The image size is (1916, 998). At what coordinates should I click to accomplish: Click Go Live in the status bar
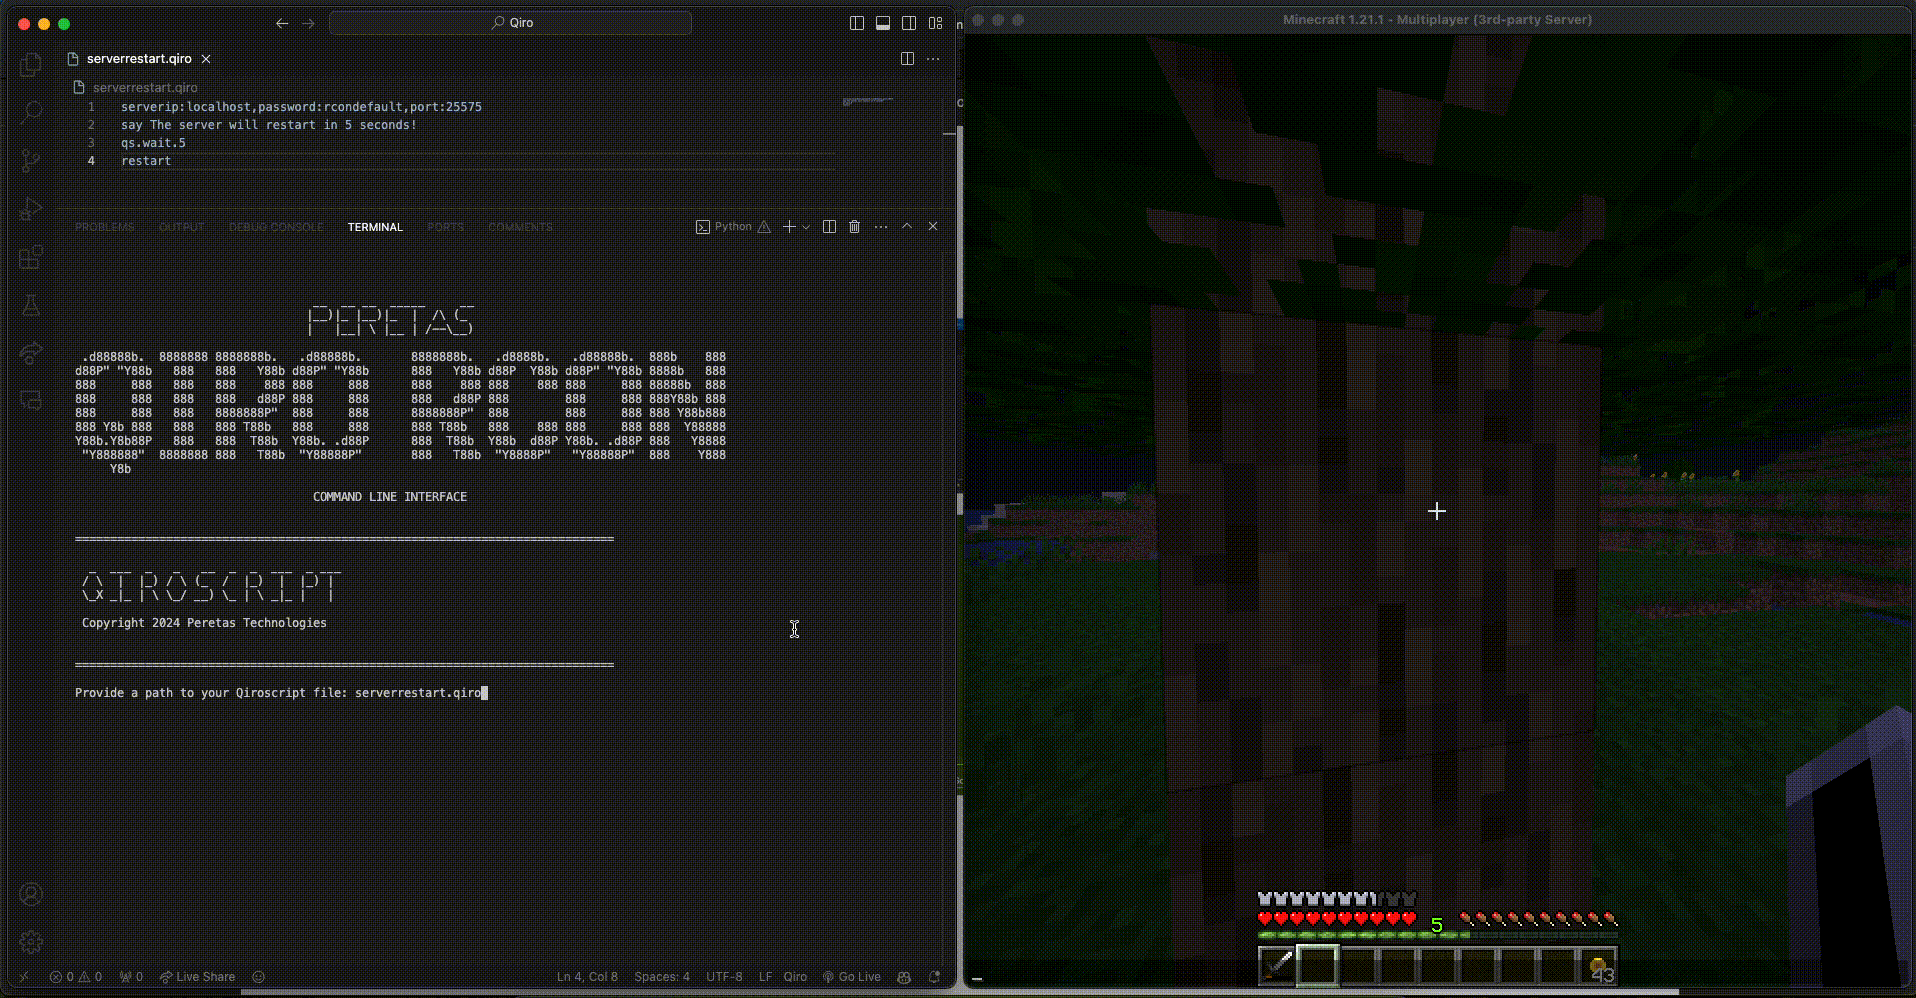pyautogui.click(x=852, y=977)
